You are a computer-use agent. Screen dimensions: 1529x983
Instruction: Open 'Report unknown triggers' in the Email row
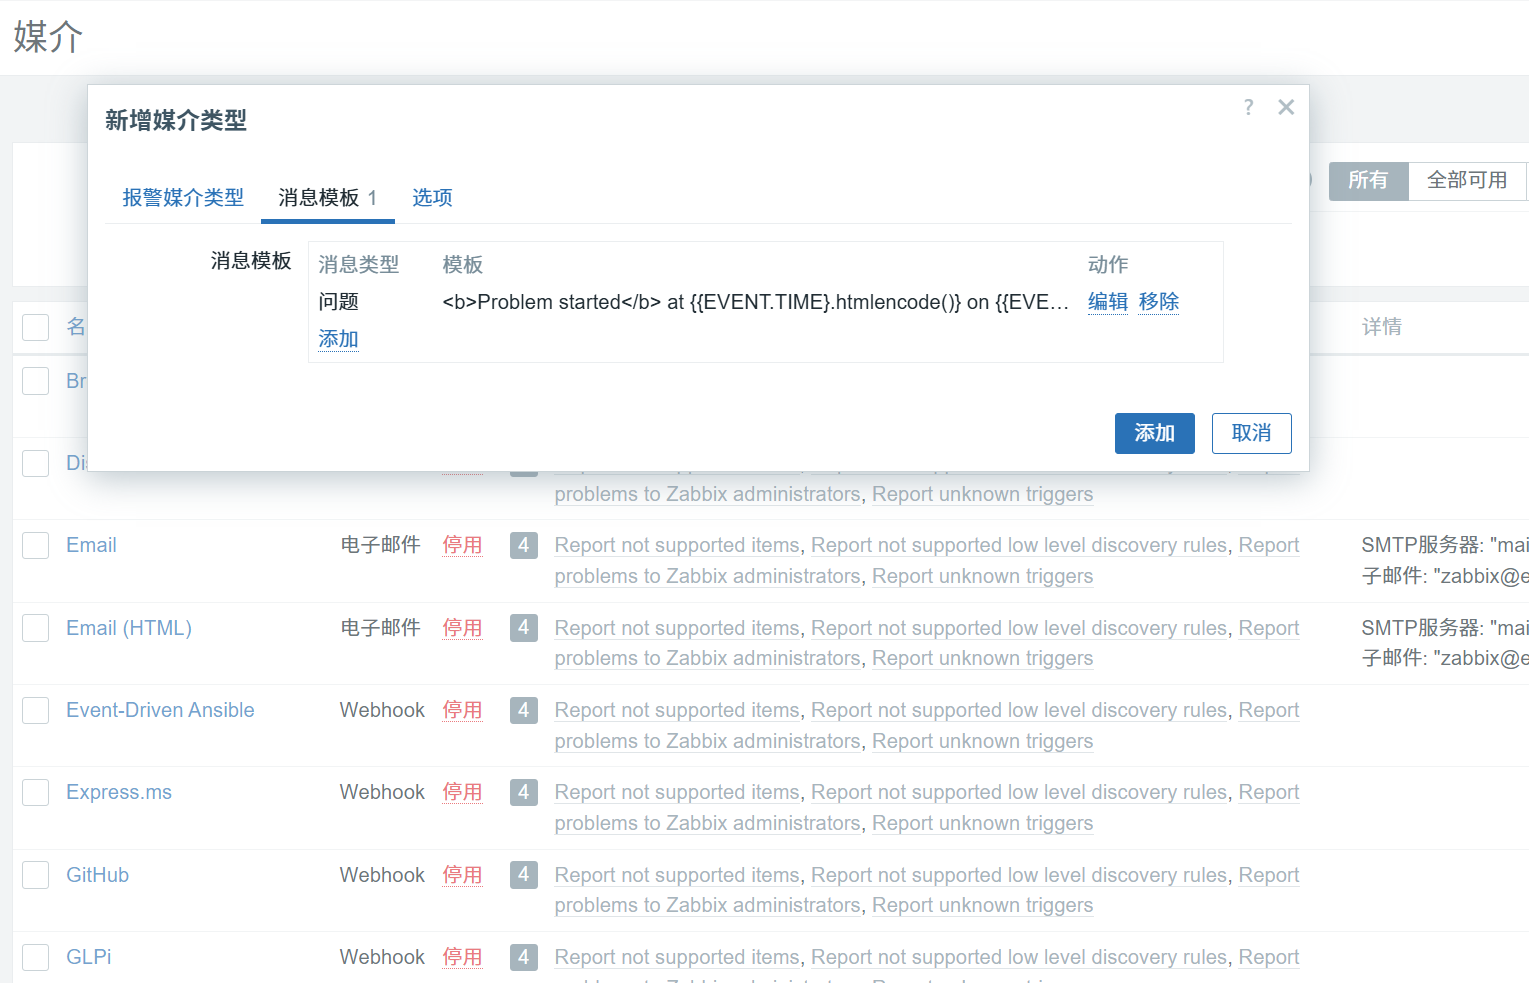pyautogui.click(x=982, y=576)
